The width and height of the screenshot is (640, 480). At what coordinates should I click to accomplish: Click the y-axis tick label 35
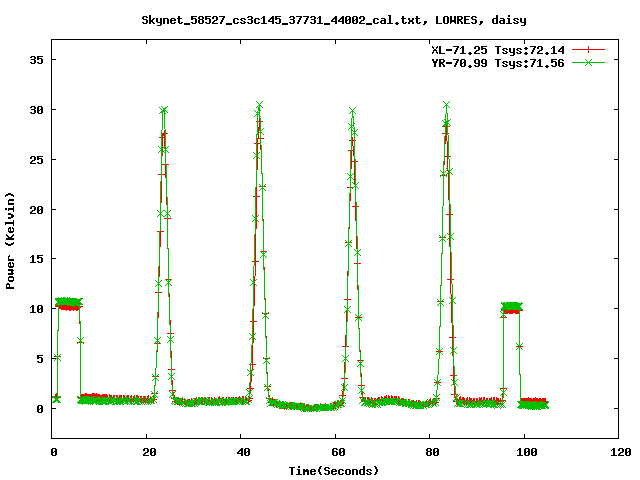point(36,60)
